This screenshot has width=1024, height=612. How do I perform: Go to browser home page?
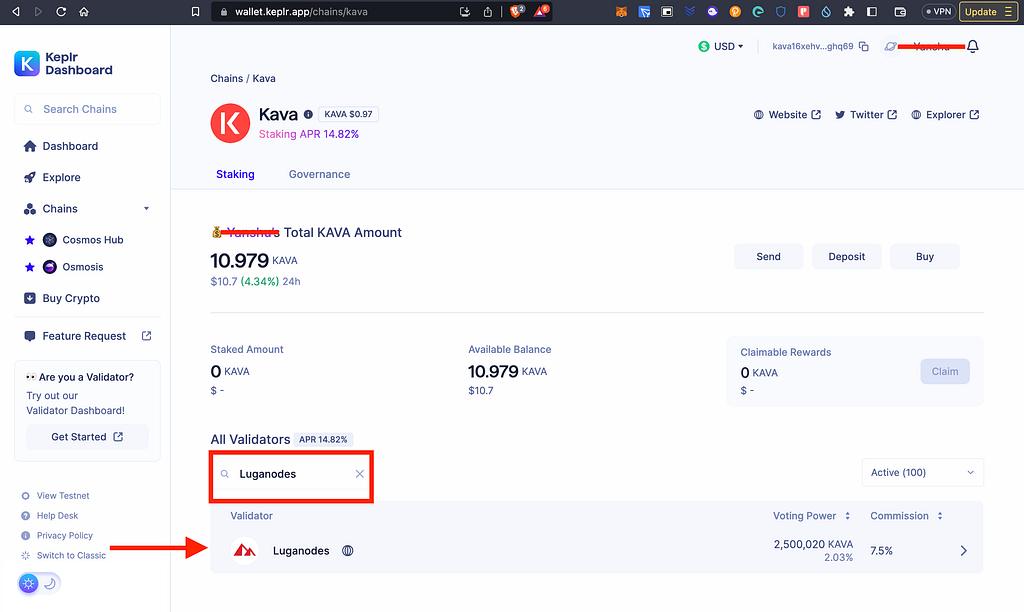[x=84, y=12]
